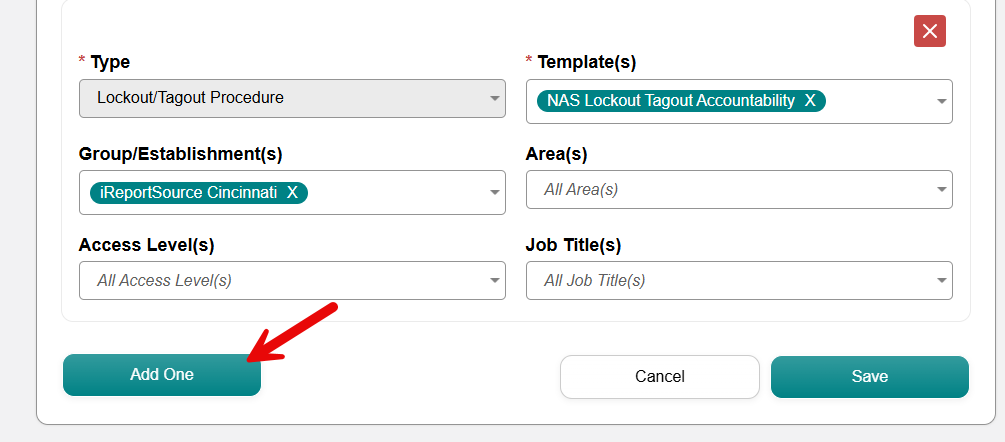Click the red X delete button
The width and height of the screenshot is (1005, 442).
tap(929, 31)
